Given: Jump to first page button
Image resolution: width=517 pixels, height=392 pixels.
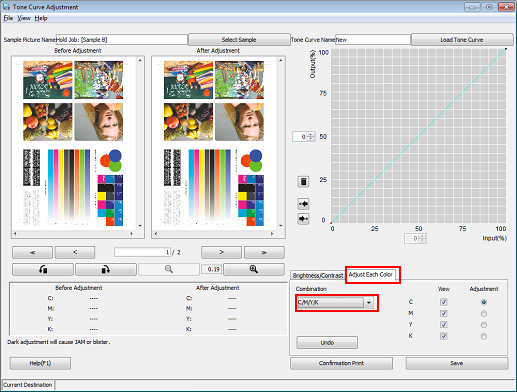Looking at the screenshot, I should click(x=32, y=252).
